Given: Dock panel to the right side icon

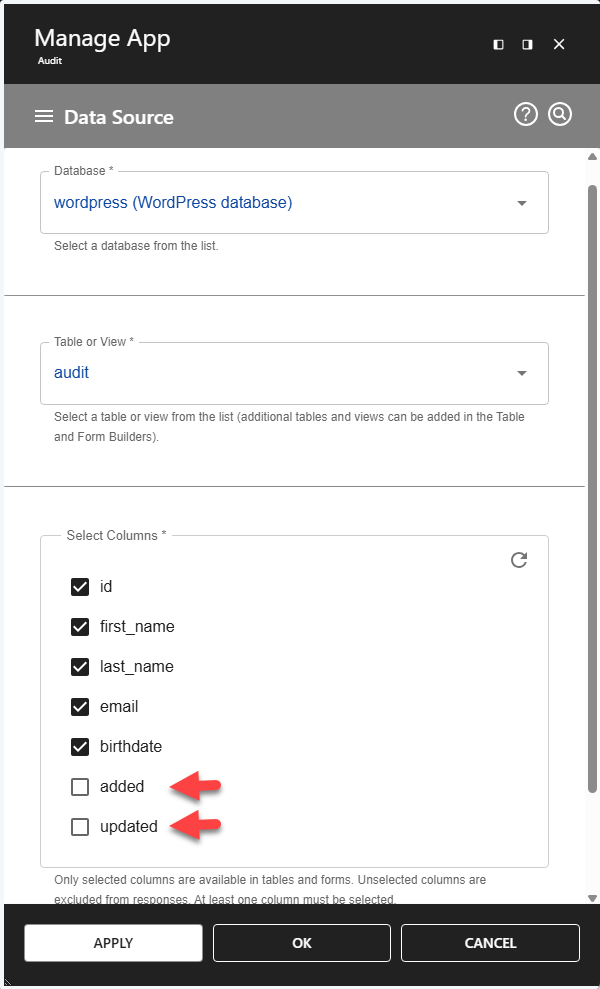Looking at the screenshot, I should pyautogui.click(x=527, y=44).
